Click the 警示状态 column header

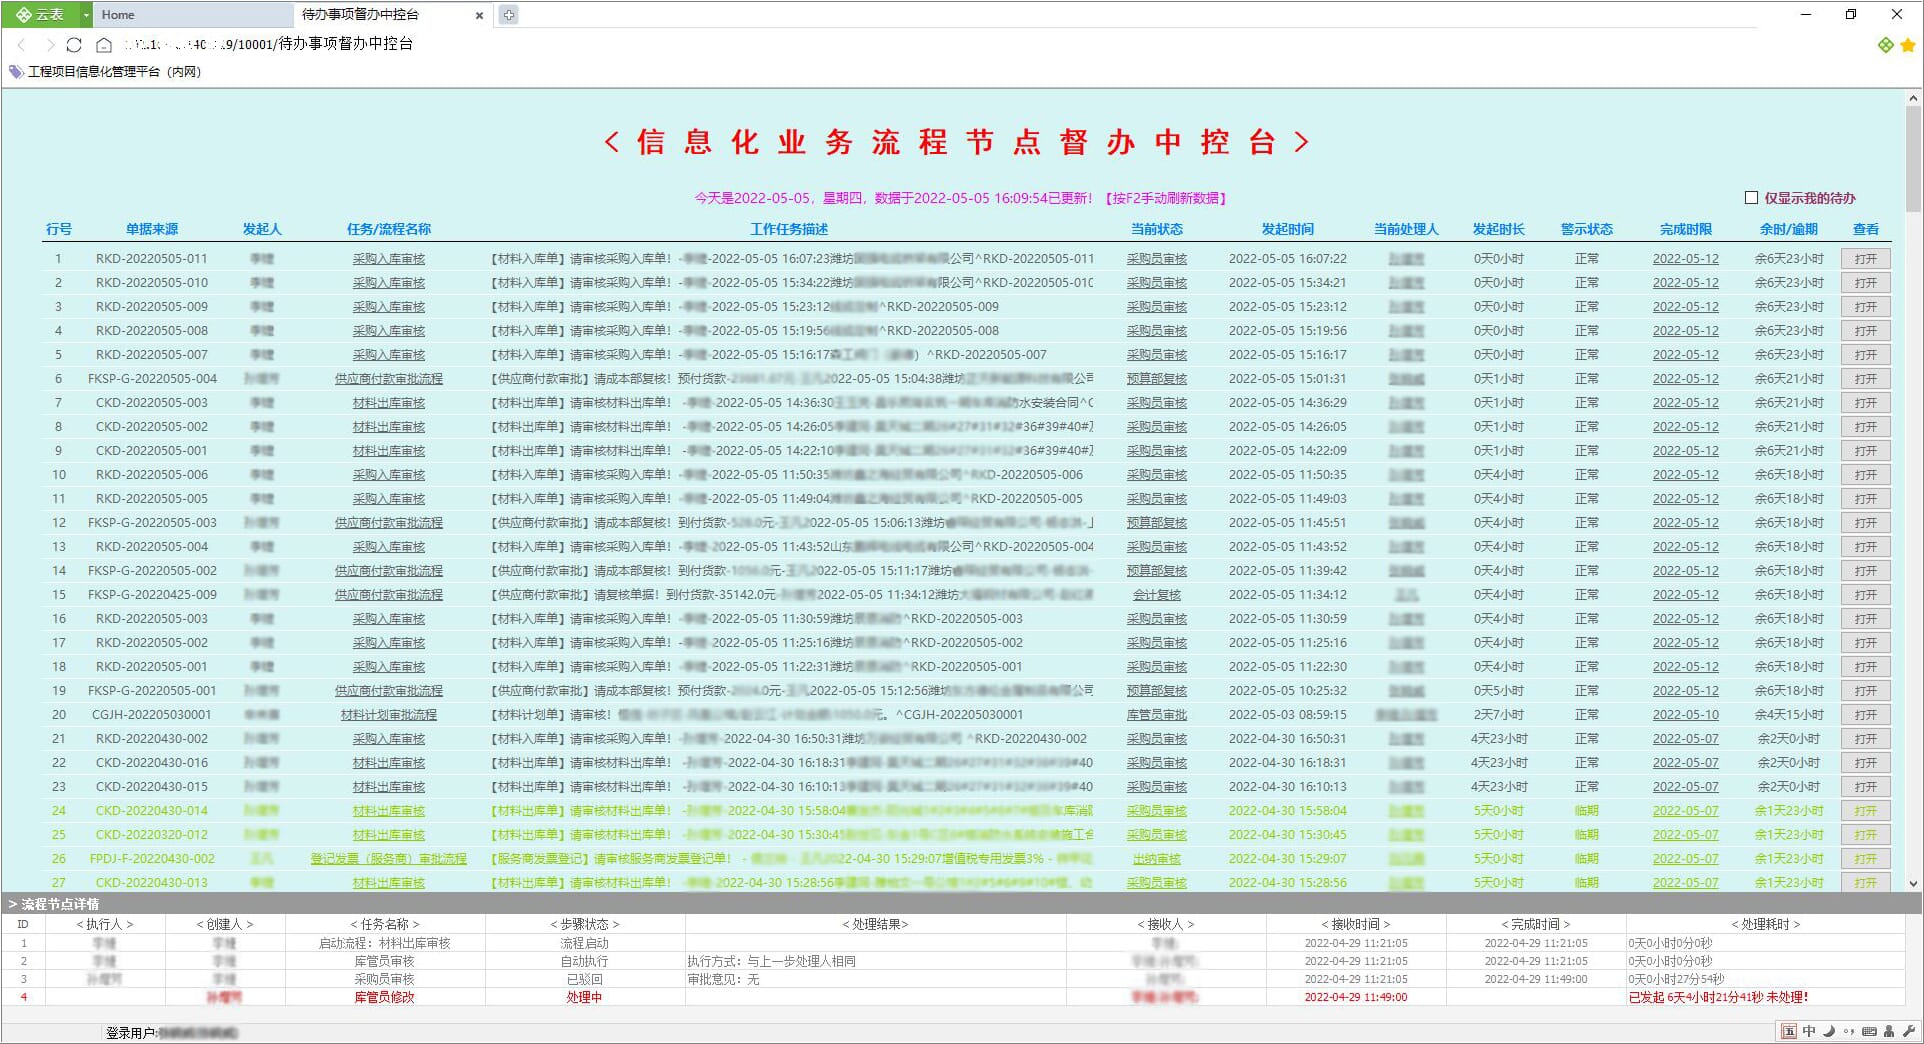click(1587, 229)
